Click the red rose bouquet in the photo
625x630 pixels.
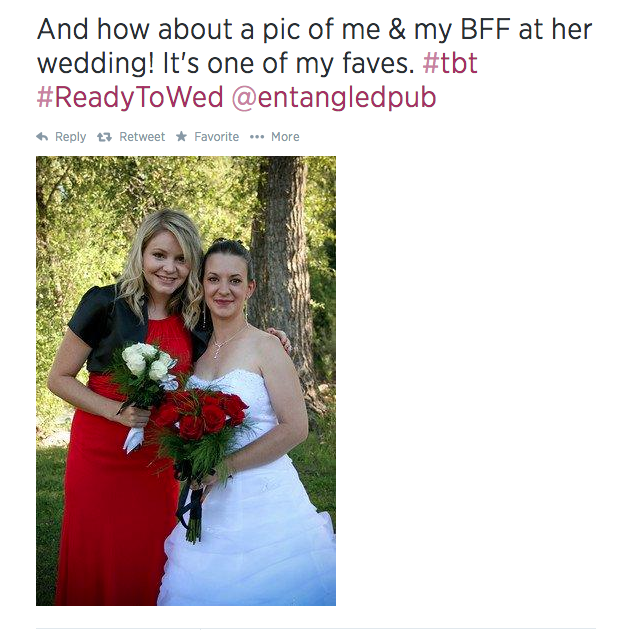click(200, 416)
